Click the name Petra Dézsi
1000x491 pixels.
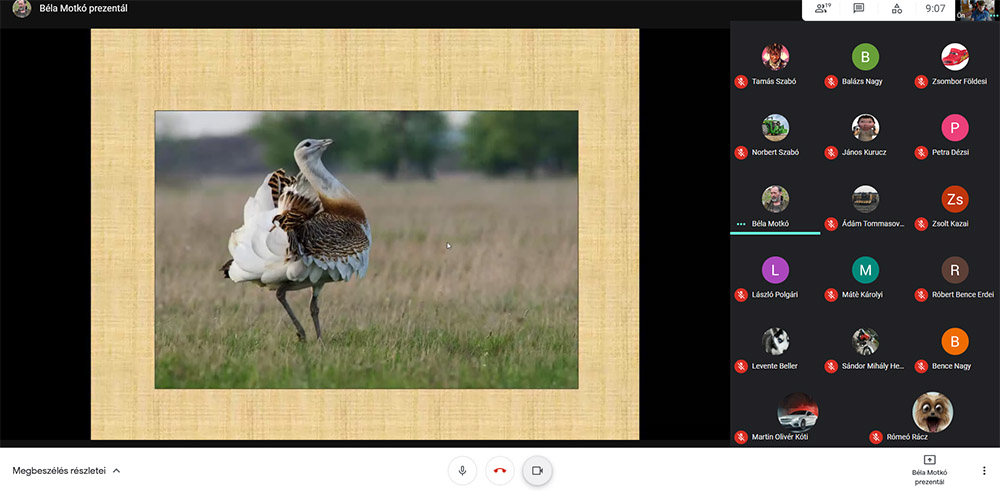point(951,152)
